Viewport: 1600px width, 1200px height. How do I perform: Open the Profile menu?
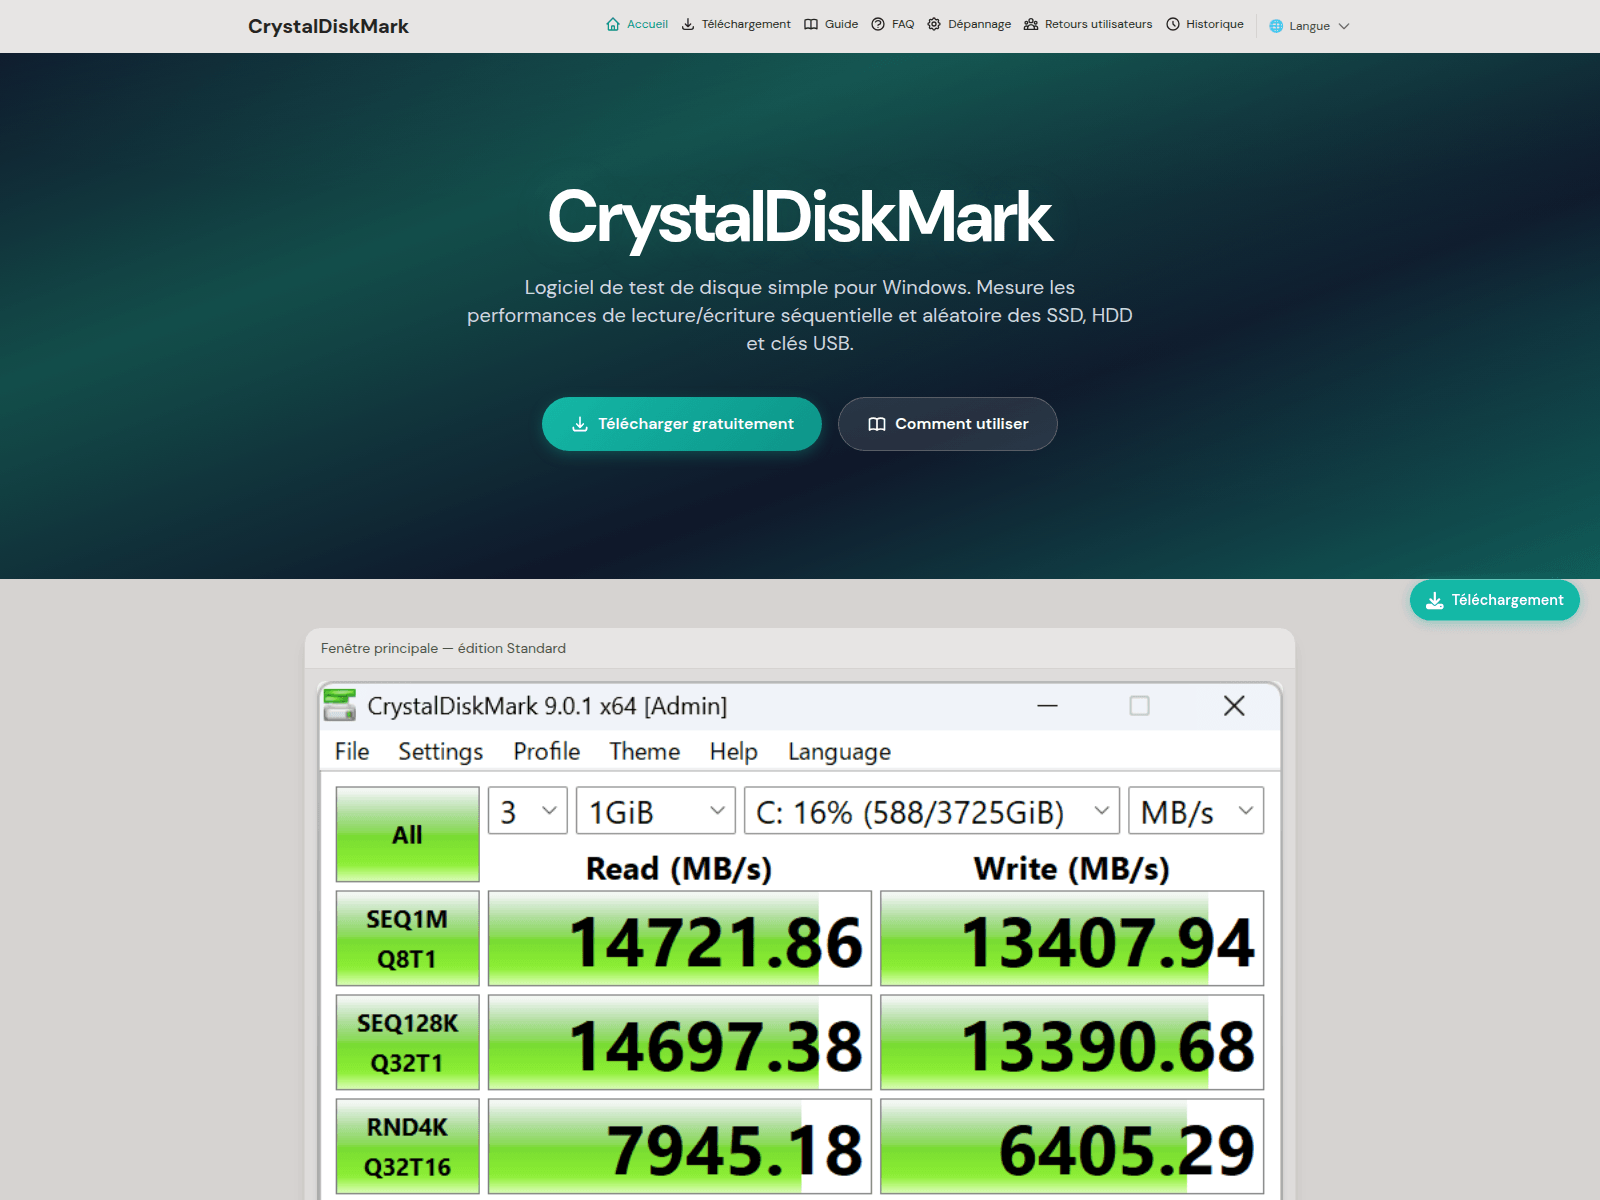tap(547, 751)
